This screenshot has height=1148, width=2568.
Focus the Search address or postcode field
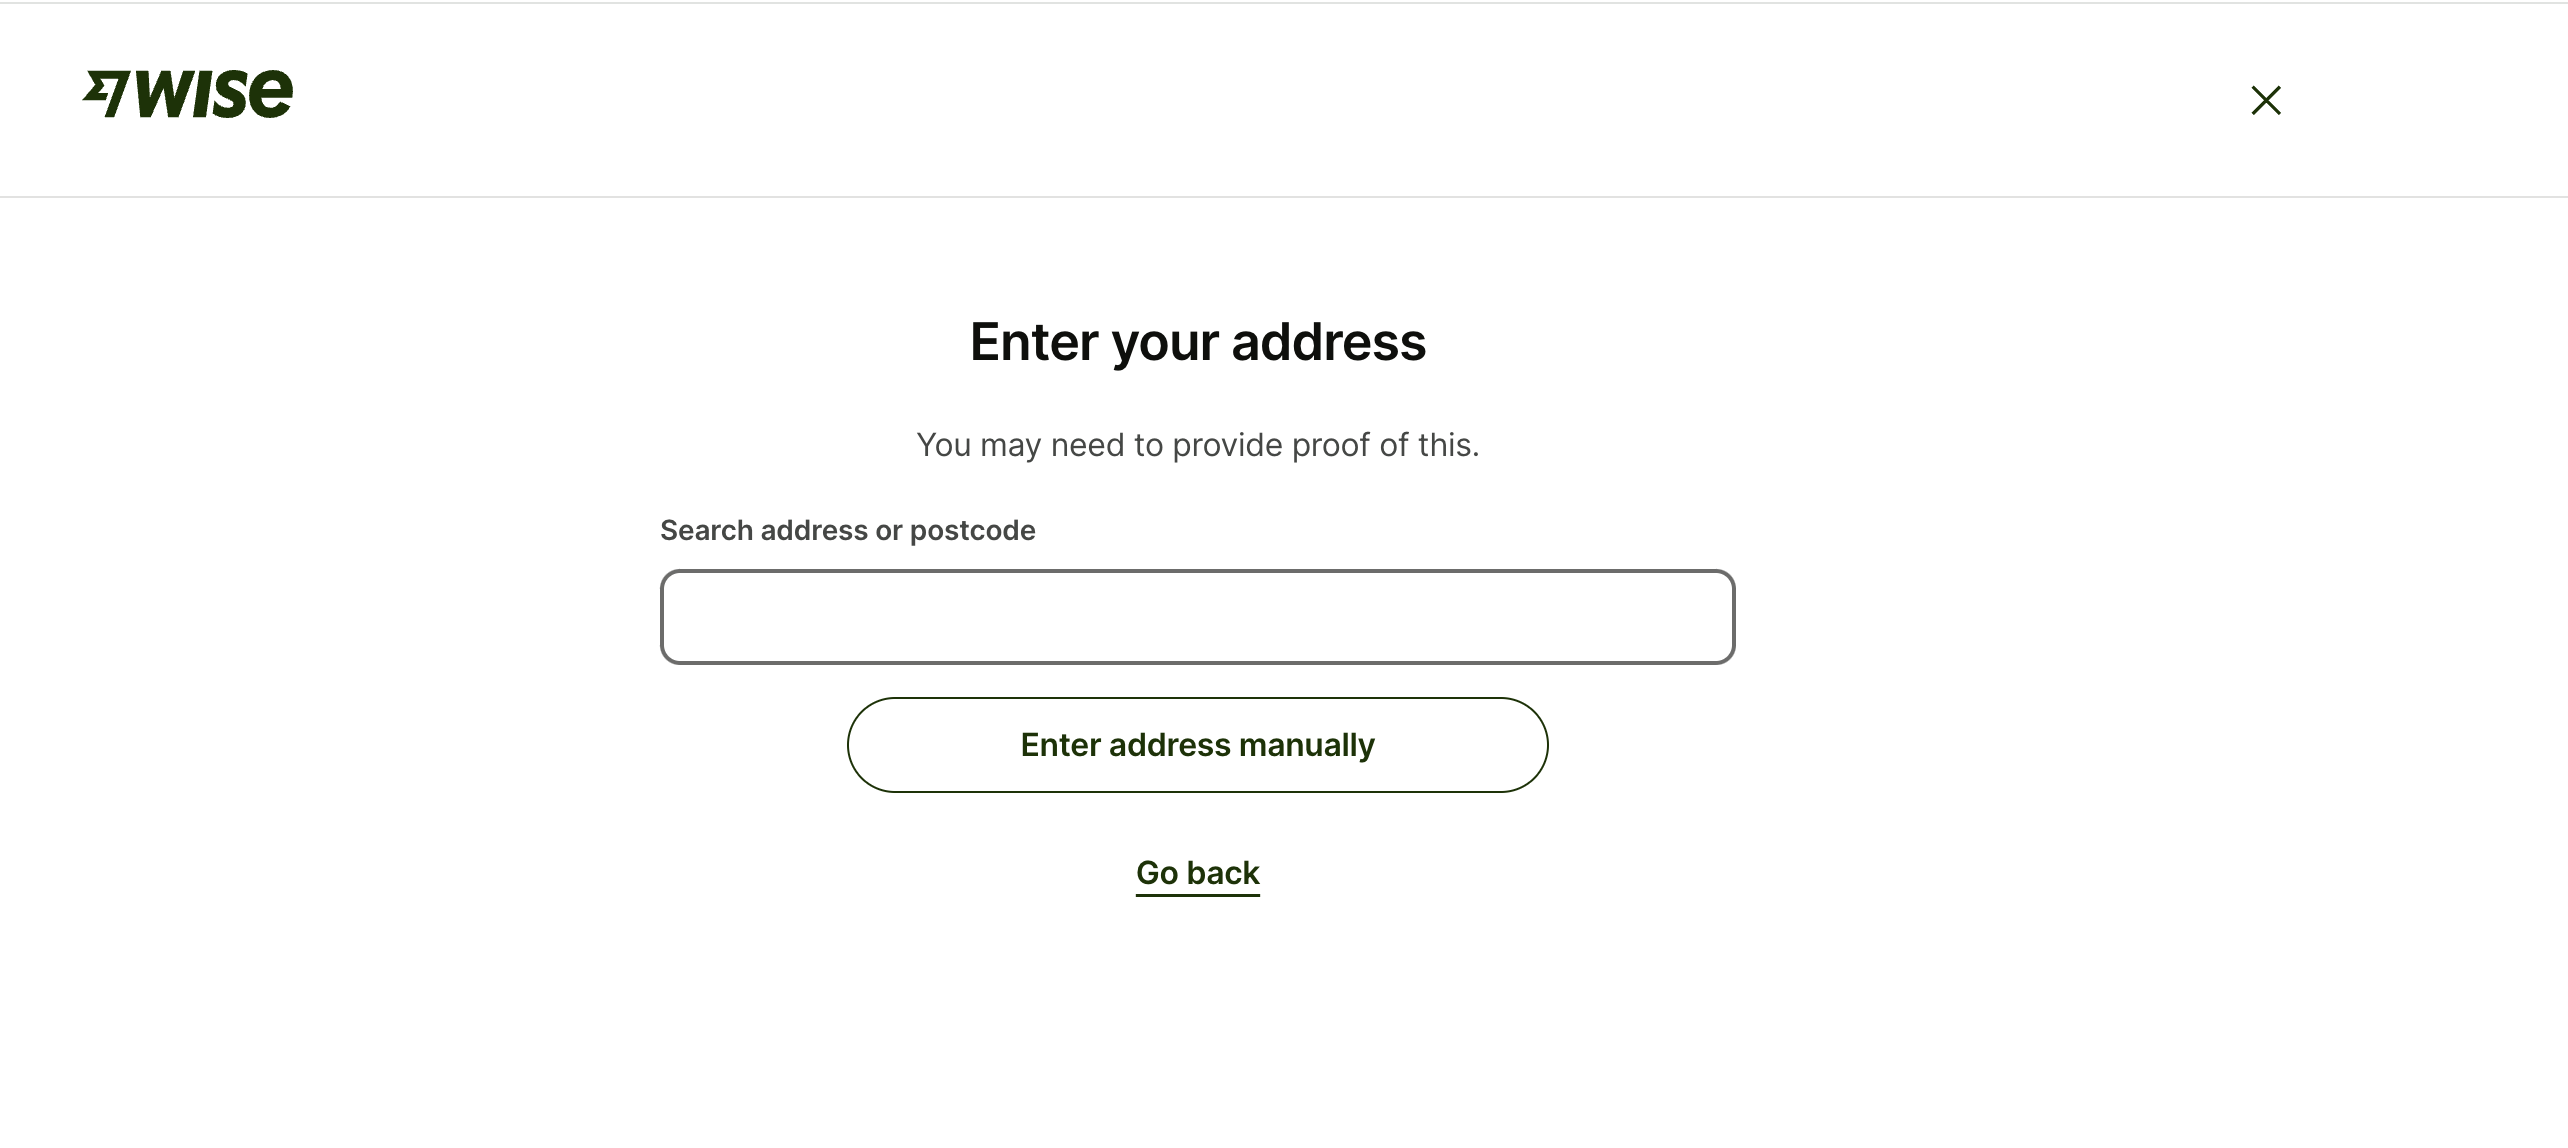1197,617
